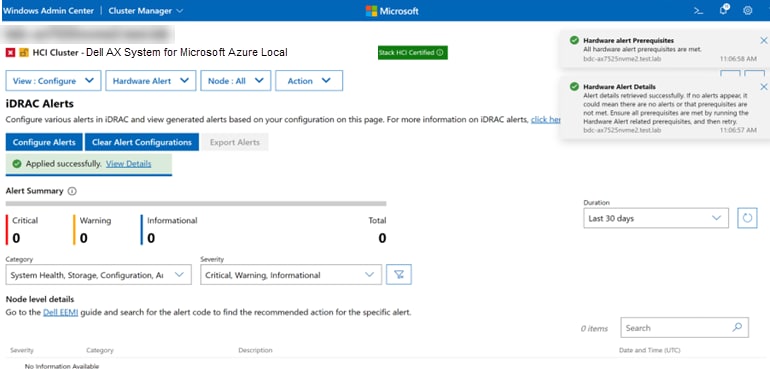Open the Category filter dropdown
Image resolution: width=770 pixels, height=369 pixels.
[x=98, y=275]
